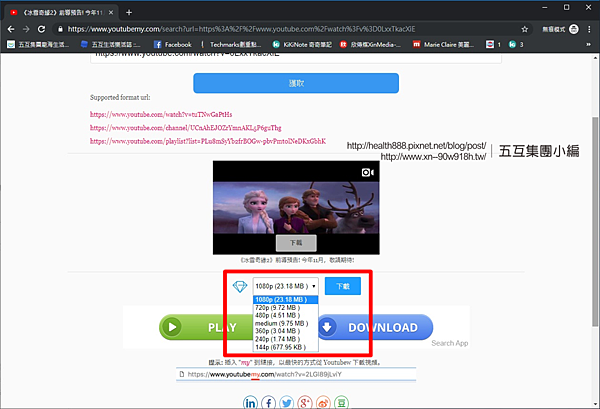The image size is (600, 409).
Task: Share via the Twitter icon
Action: click(x=287, y=402)
